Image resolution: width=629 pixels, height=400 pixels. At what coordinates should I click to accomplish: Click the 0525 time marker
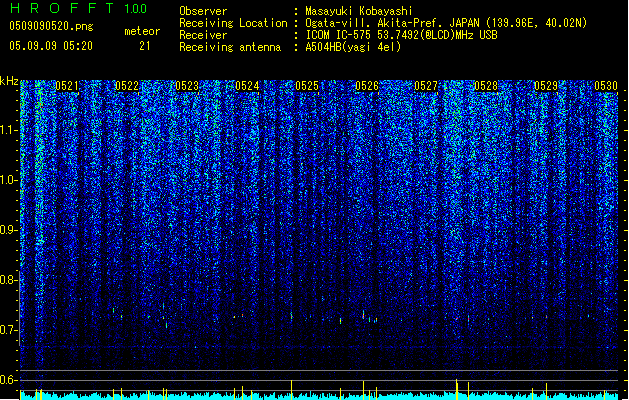pos(307,86)
